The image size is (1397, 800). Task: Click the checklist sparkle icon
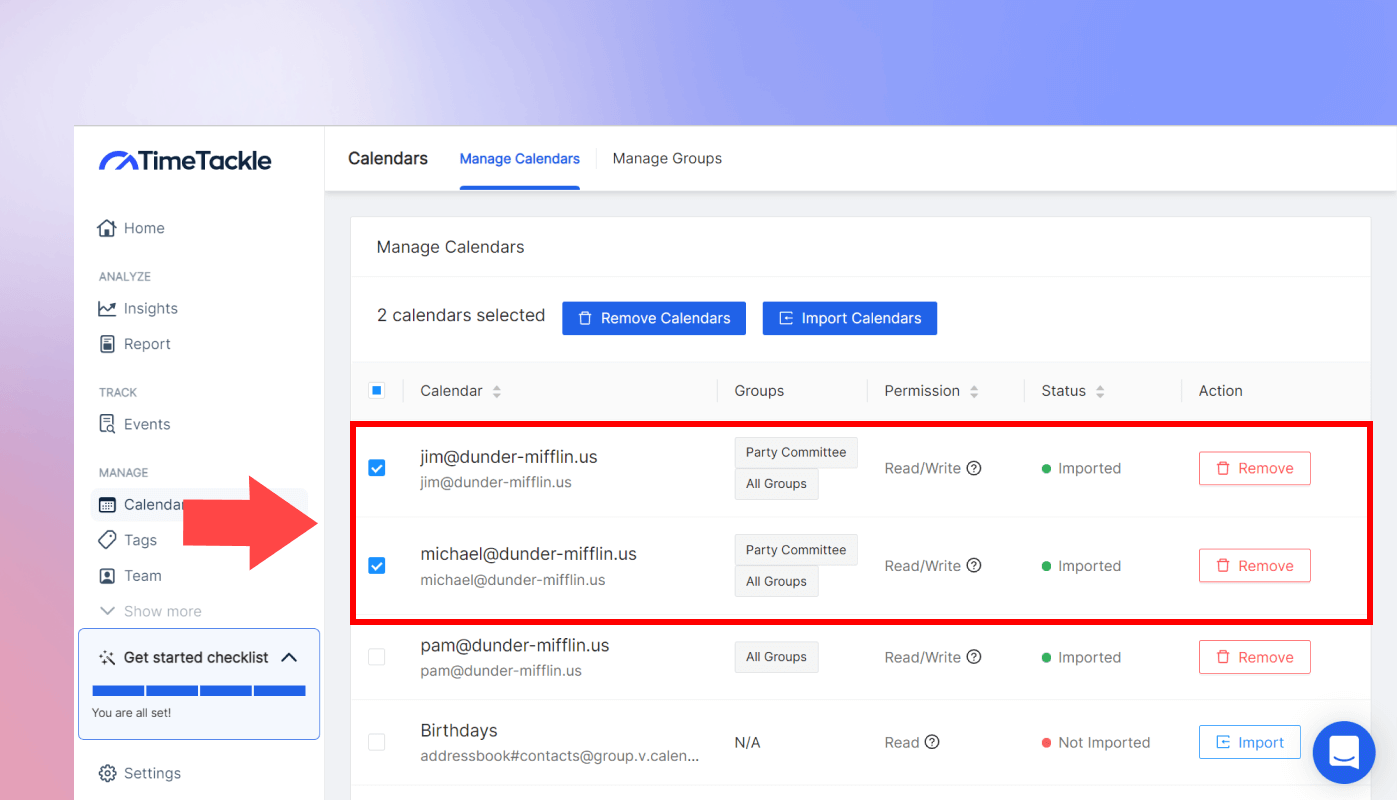click(x=107, y=657)
